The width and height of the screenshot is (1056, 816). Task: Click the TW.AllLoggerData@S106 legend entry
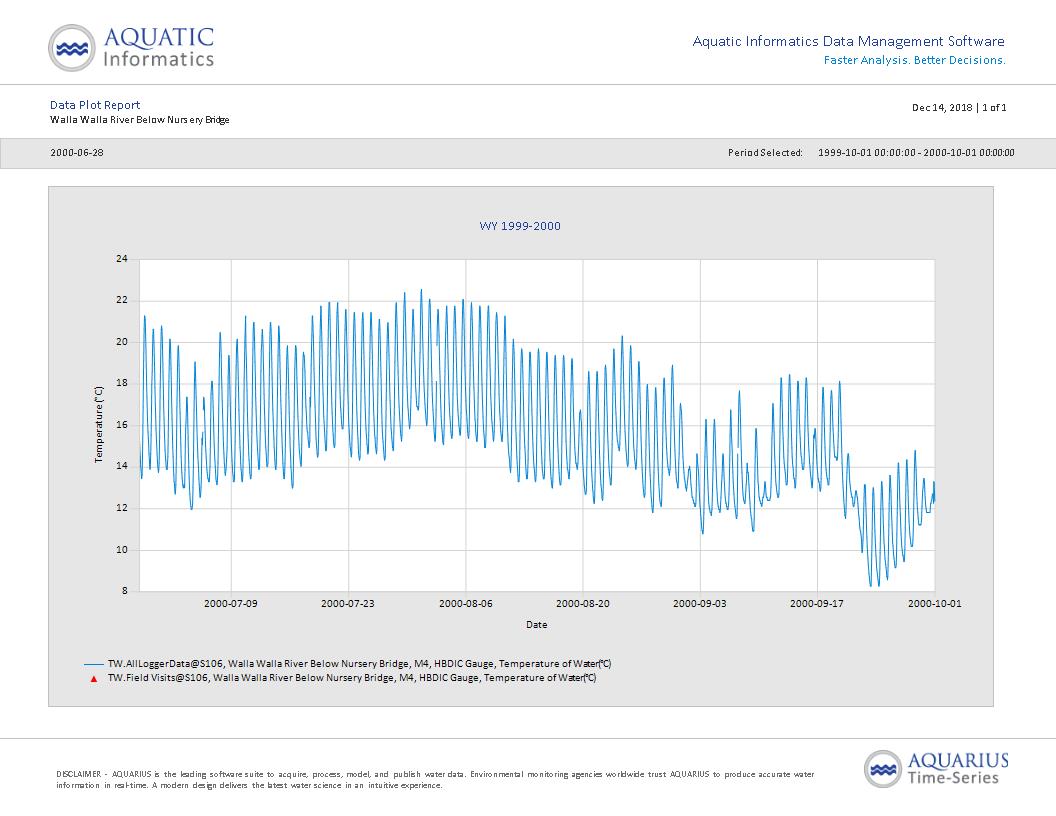(x=360, y=664)
